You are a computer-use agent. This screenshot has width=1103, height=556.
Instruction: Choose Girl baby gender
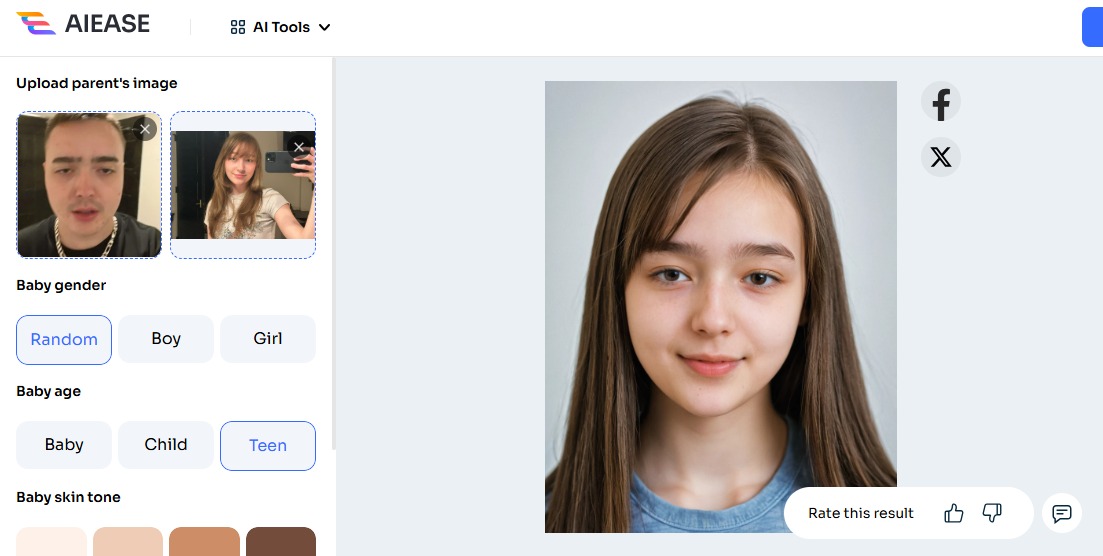pos(268,339)
